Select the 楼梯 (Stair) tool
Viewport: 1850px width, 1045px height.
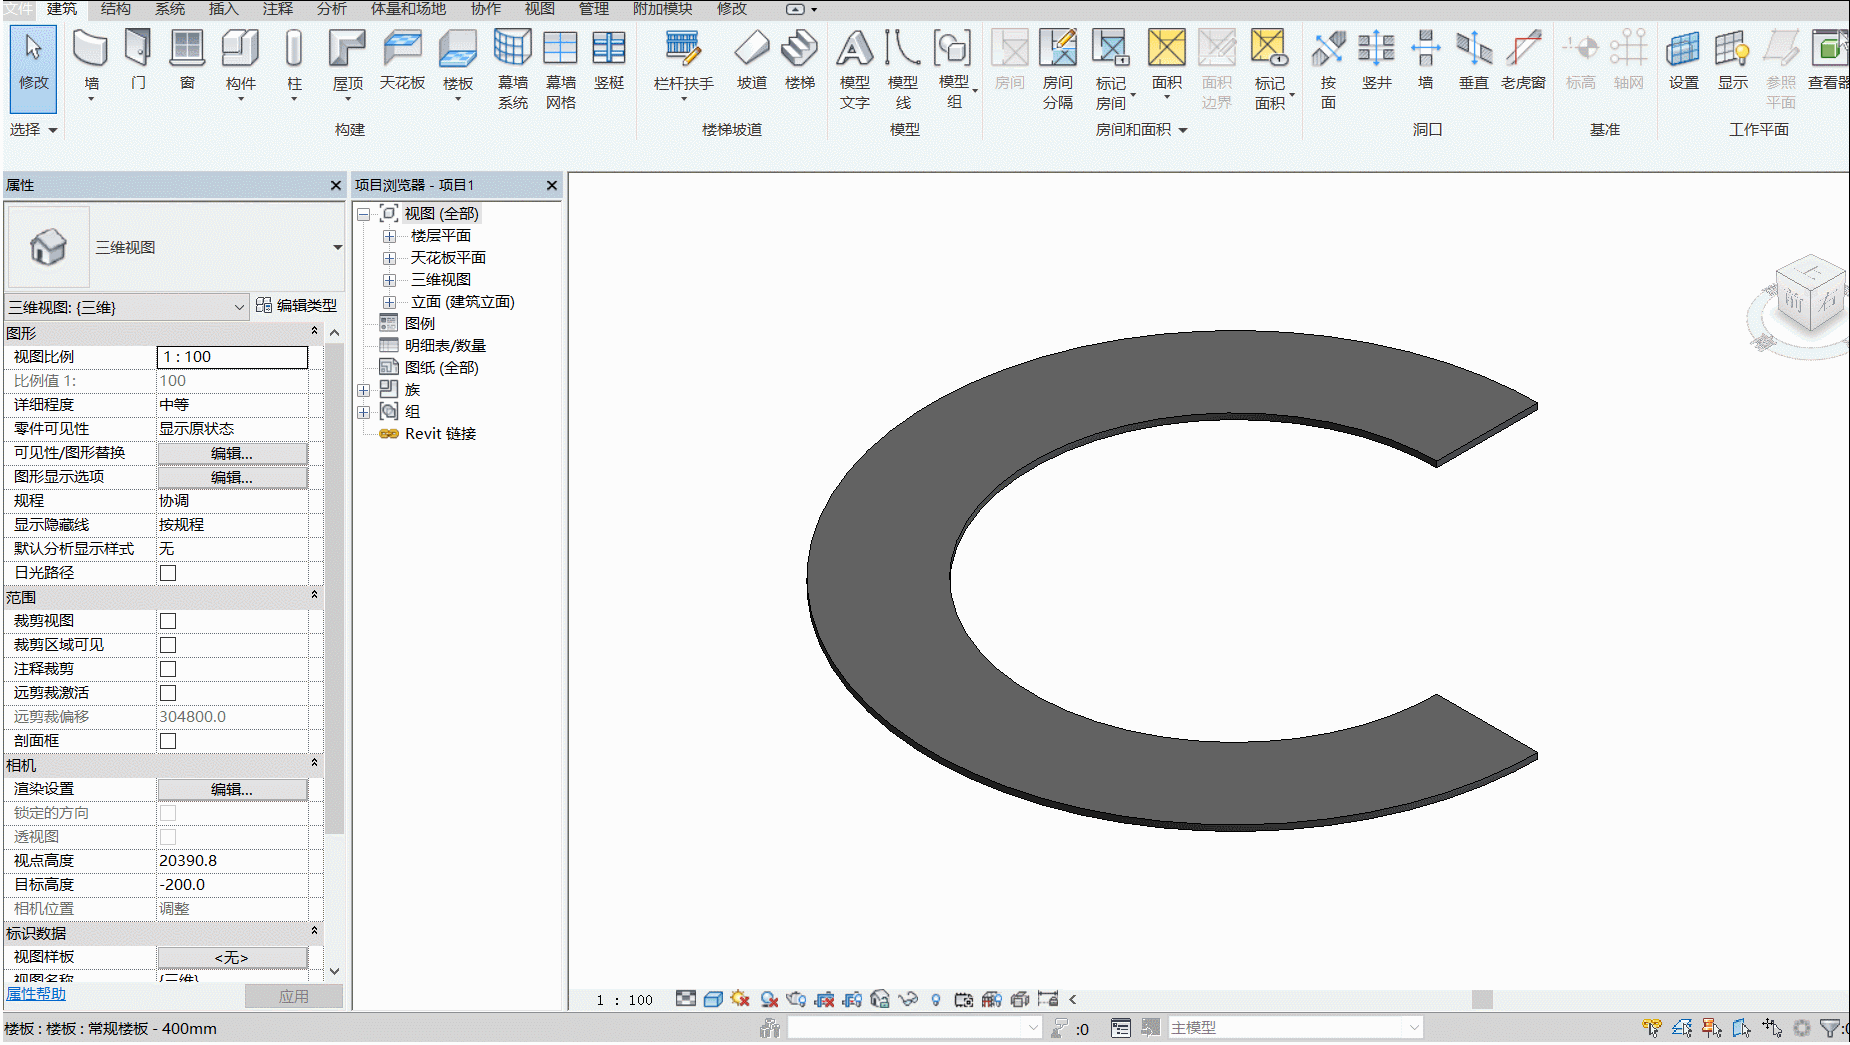click(800, 60)
